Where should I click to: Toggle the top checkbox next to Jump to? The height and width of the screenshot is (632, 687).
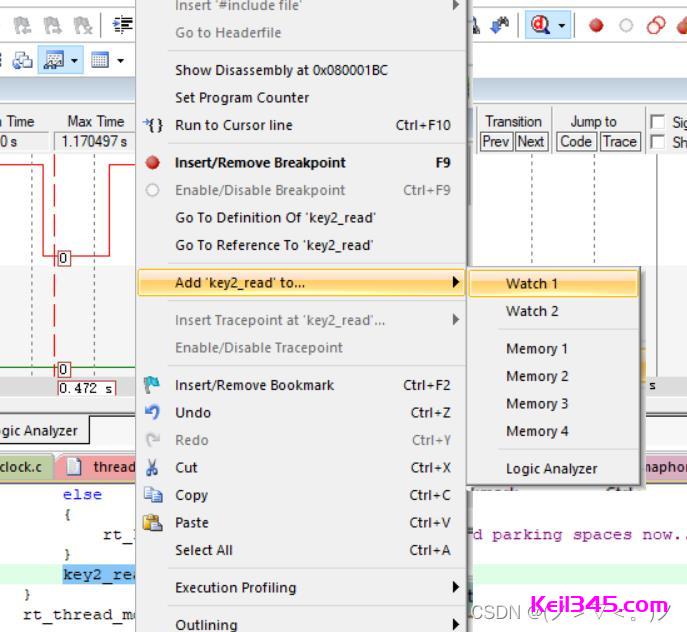point(657,122)
